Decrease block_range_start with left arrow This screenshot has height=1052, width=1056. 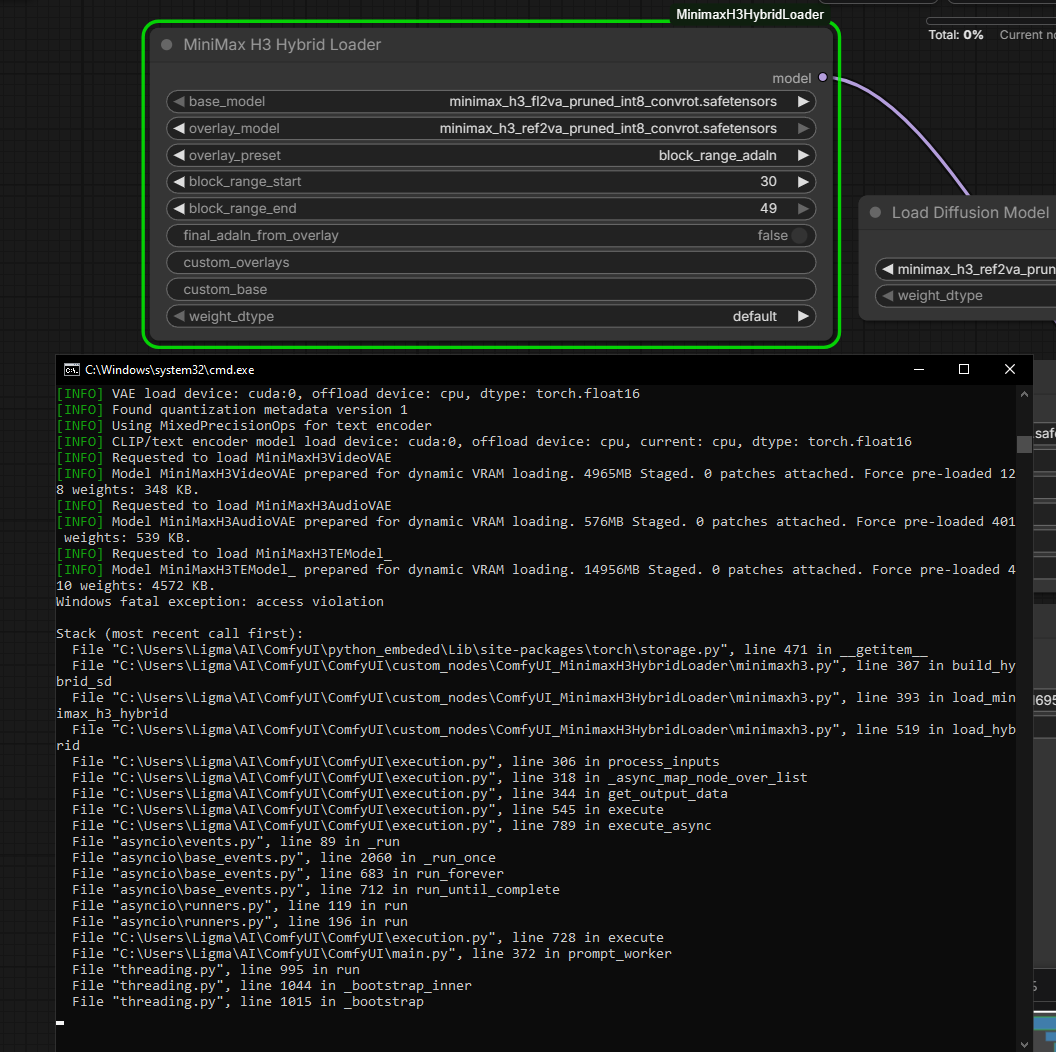[178, 182]
